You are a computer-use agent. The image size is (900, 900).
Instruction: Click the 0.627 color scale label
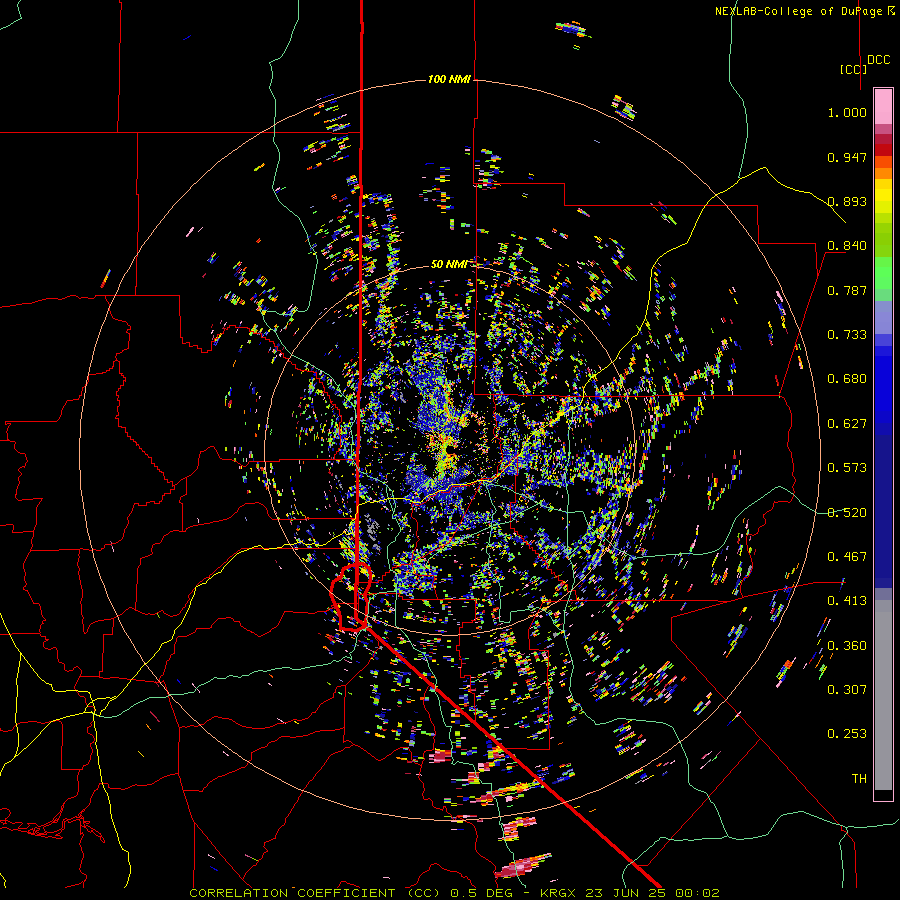(x=847, y=424)
